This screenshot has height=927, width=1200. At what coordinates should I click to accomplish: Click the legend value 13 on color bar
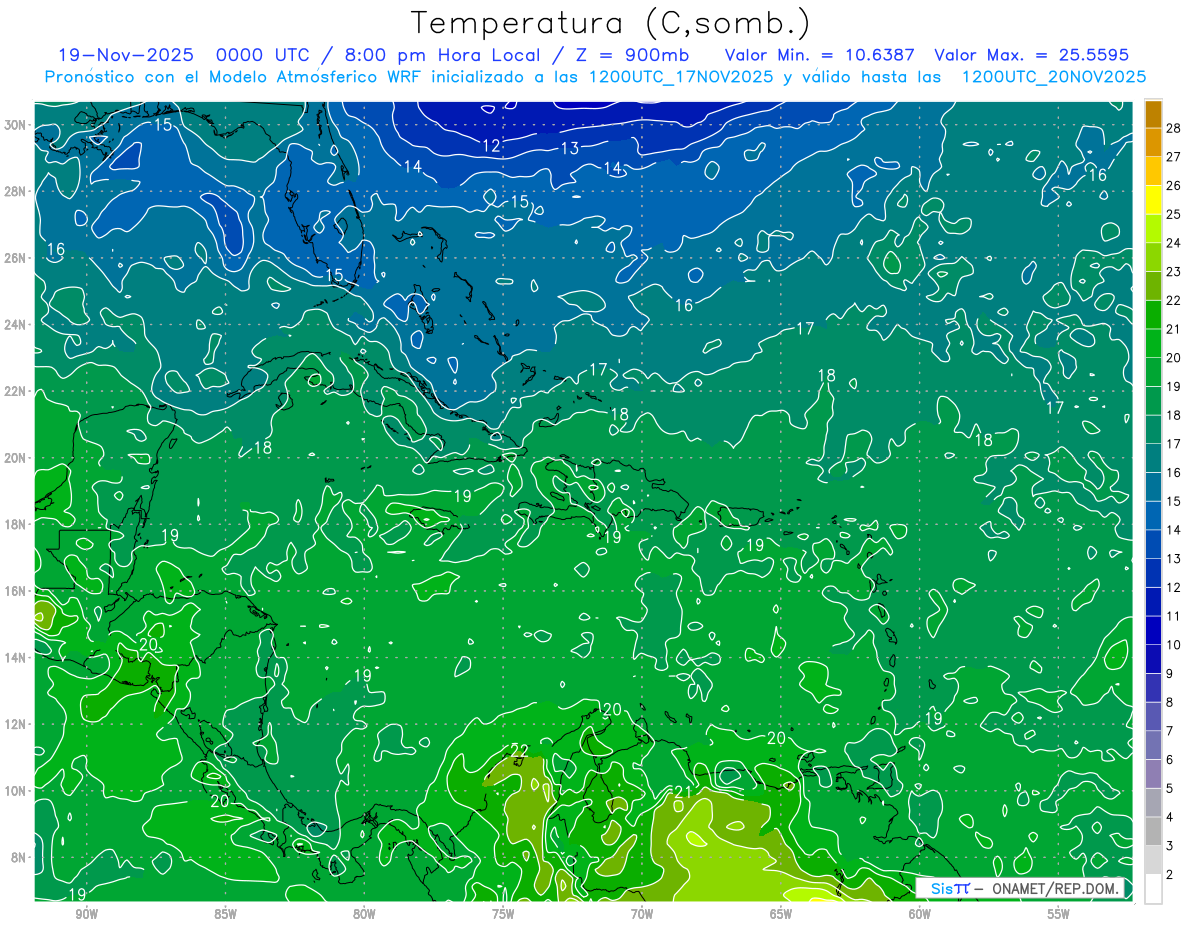1173,558
